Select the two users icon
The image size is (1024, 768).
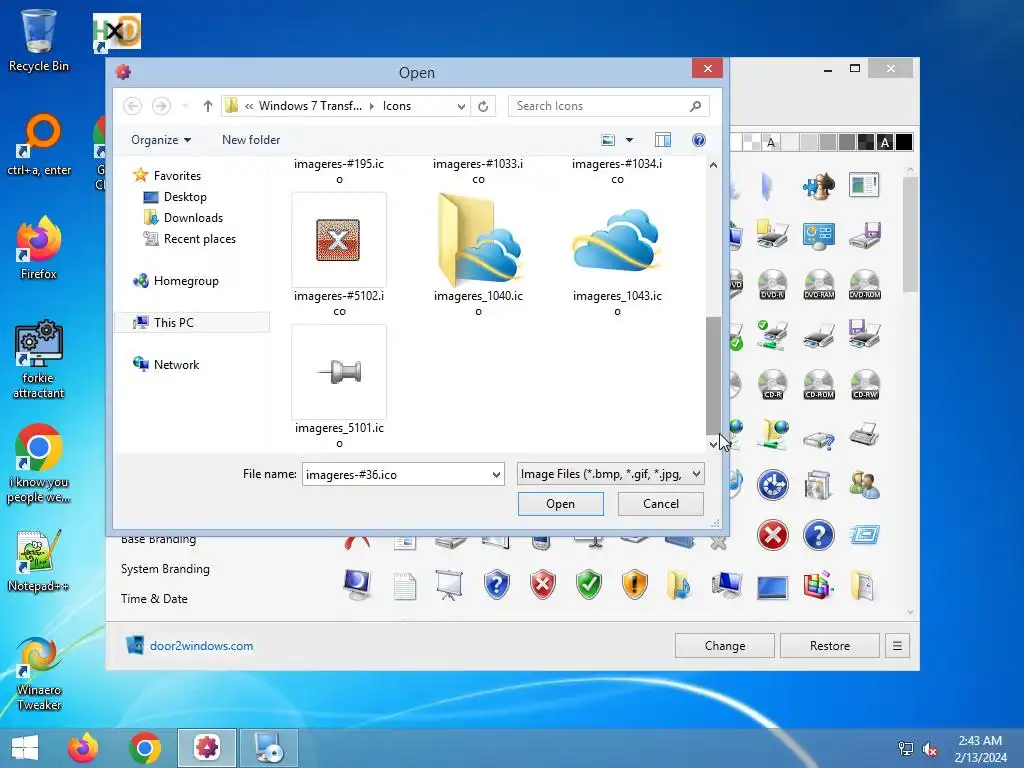click(x=865, y=485)
